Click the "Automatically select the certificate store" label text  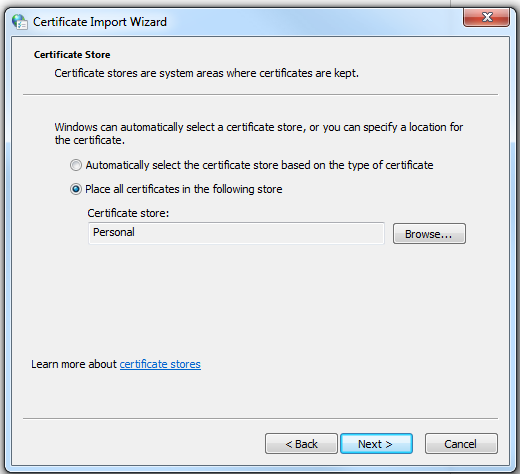259,165
